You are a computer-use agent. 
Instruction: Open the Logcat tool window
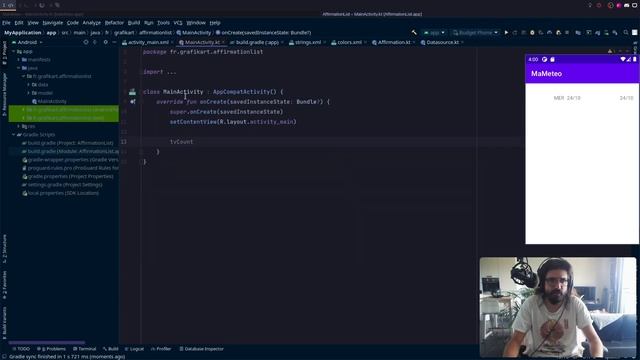click(134, 349)
